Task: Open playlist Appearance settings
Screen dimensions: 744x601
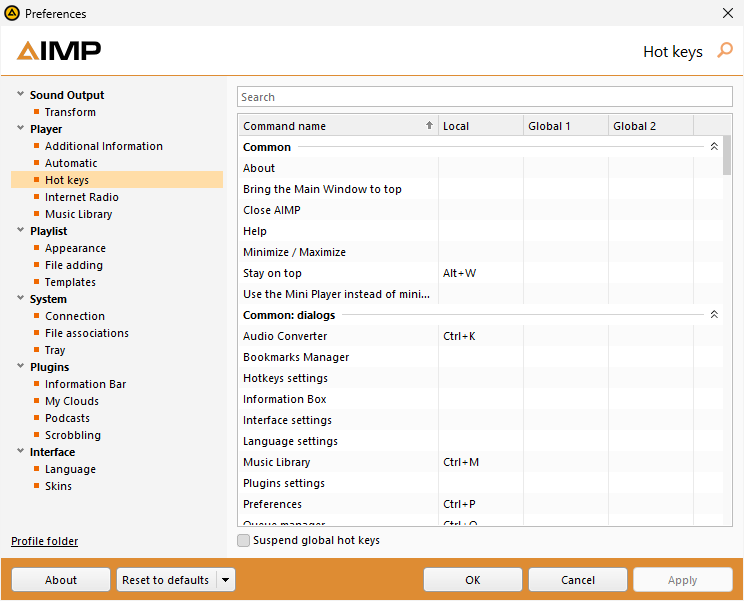Action: [x=75, y=248]
